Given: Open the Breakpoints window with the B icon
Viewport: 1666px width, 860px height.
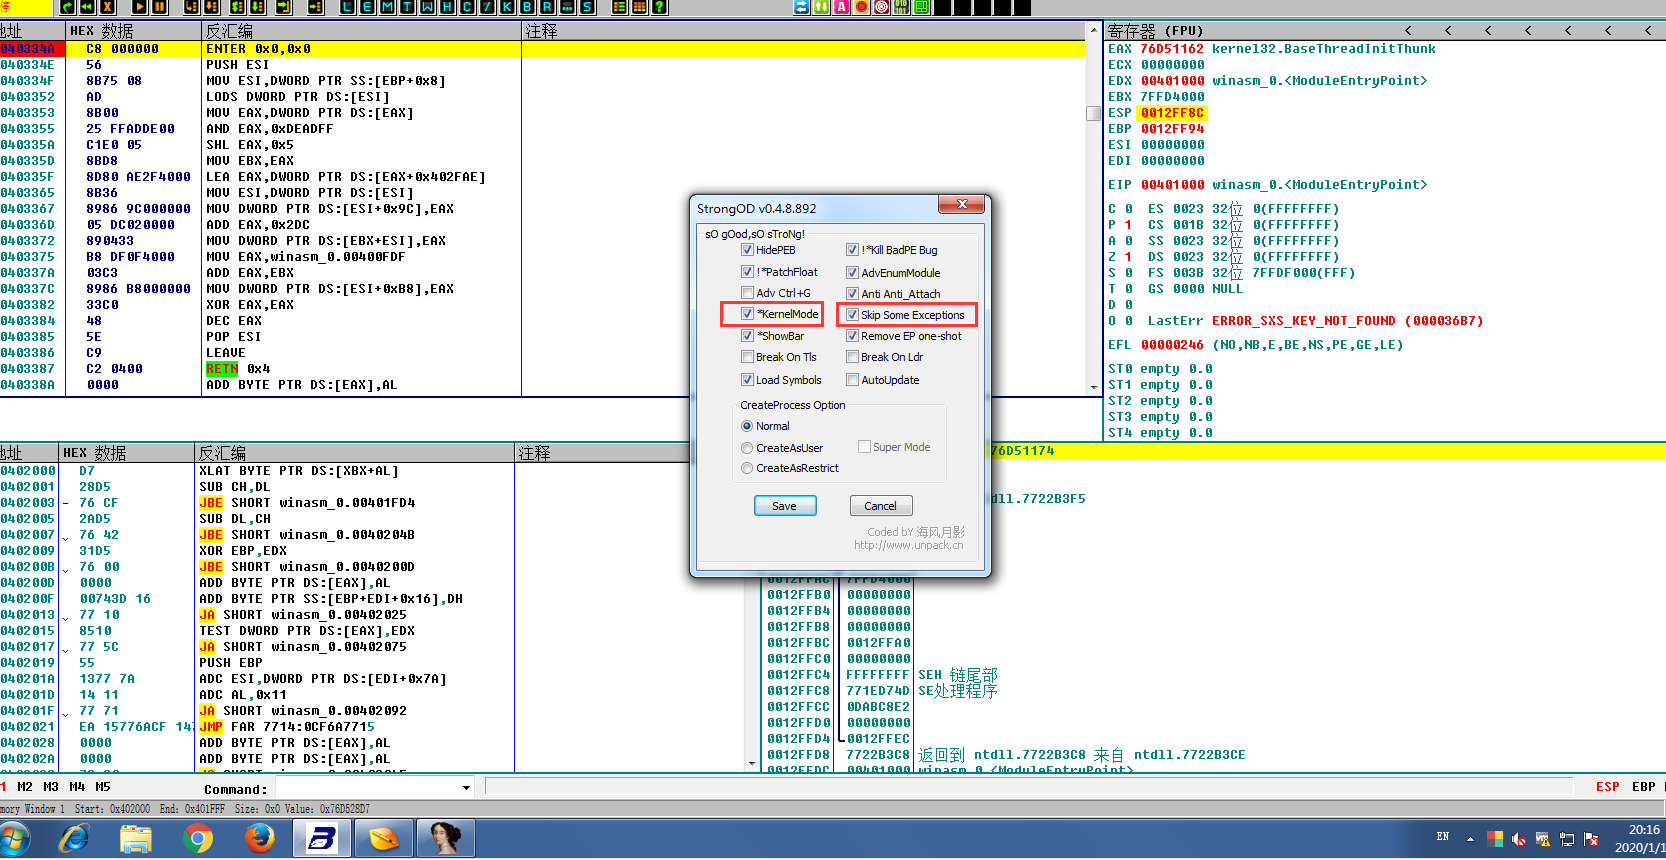Looking at the screenshot, I should (x=527, y=7).
